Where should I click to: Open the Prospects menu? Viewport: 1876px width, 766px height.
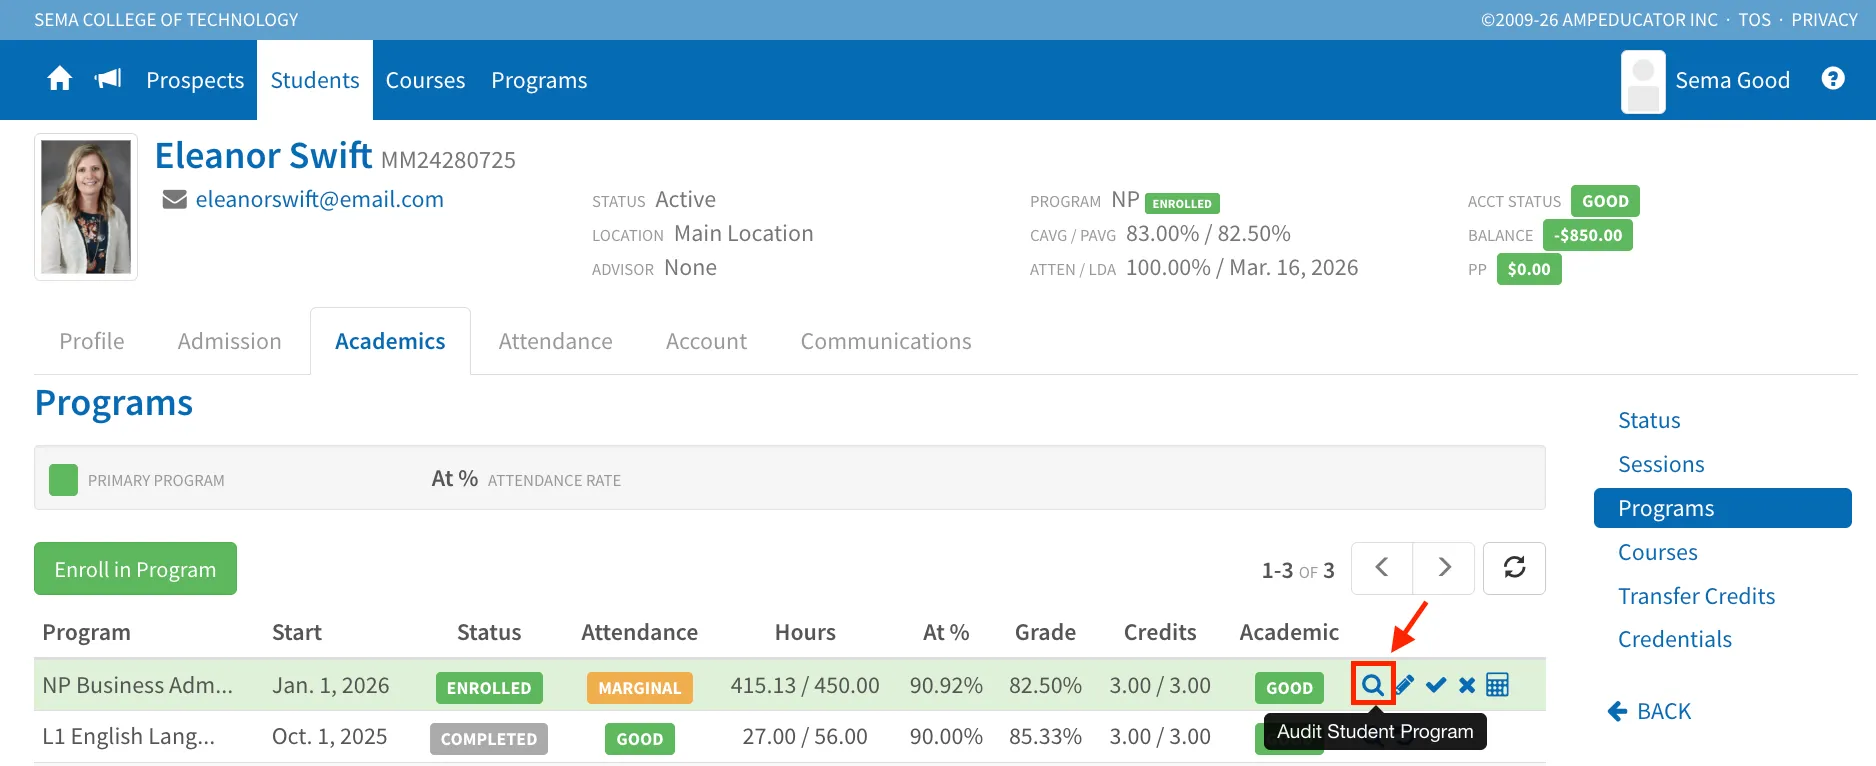pos(195,80)
